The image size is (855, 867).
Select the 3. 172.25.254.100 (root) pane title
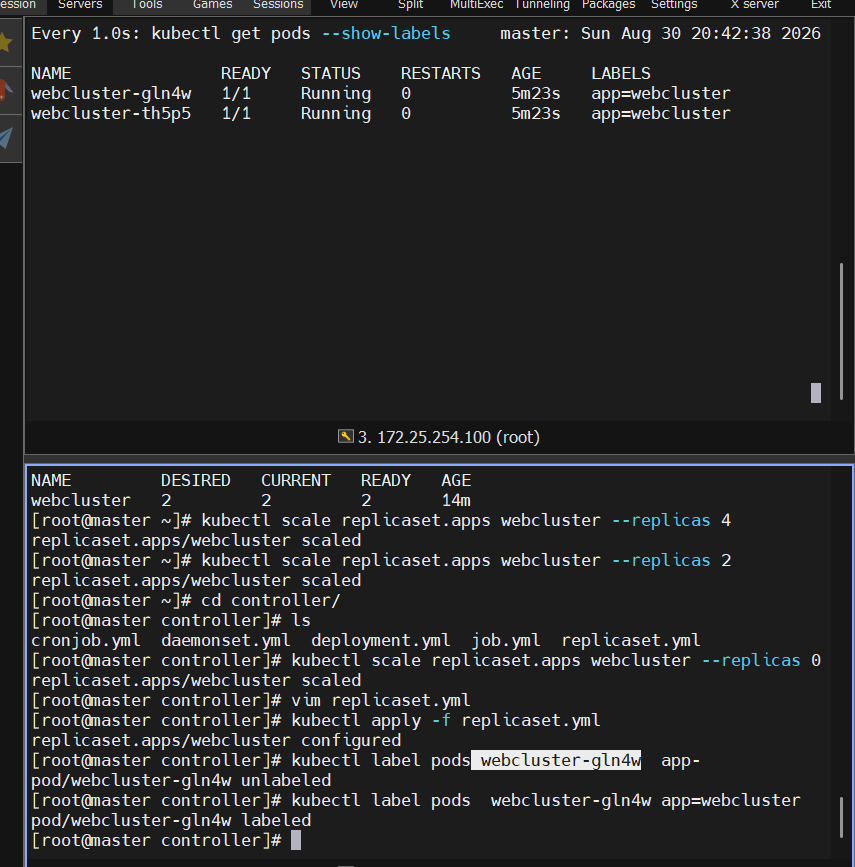pyautogui.click(x=449, y=437)
